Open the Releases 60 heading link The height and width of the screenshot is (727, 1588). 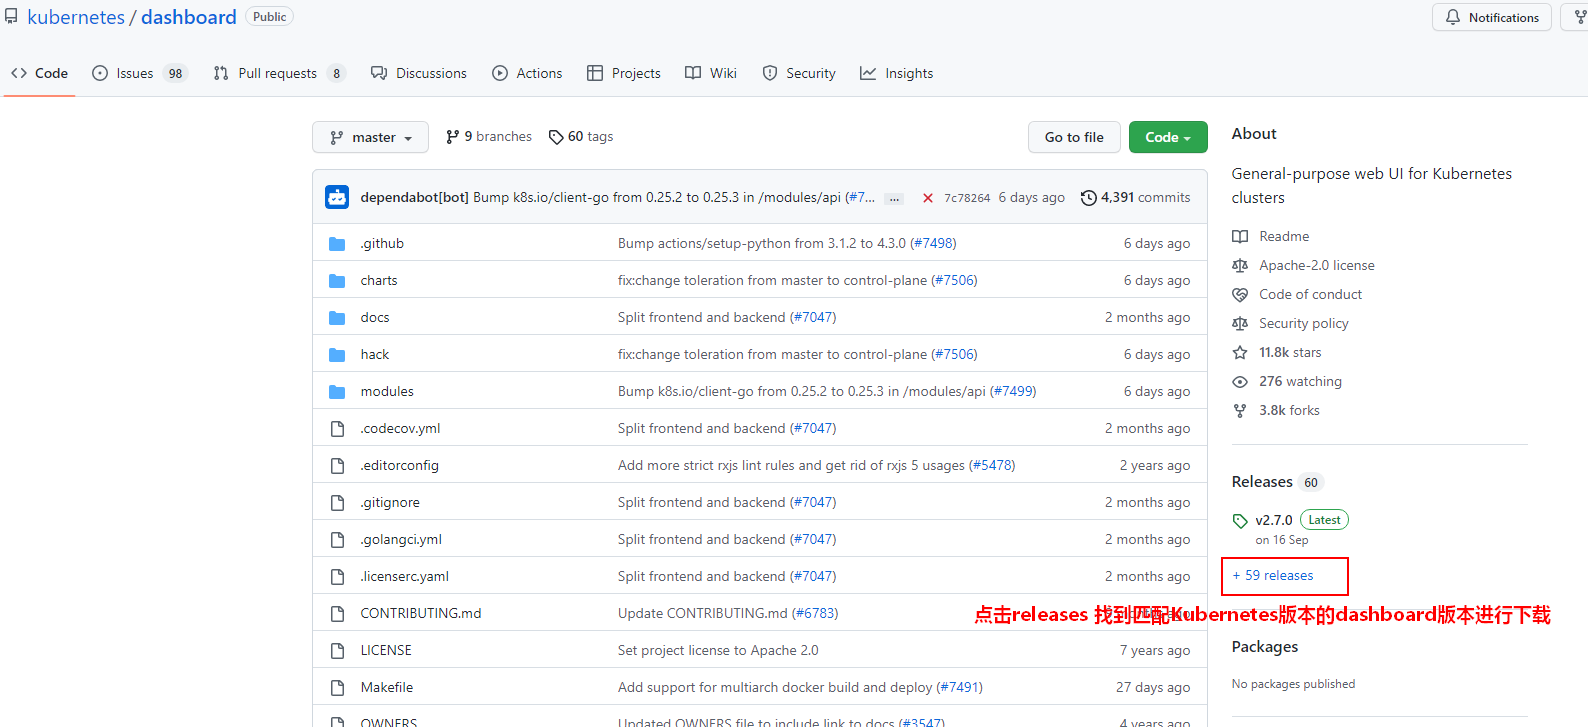point(1278,482)
